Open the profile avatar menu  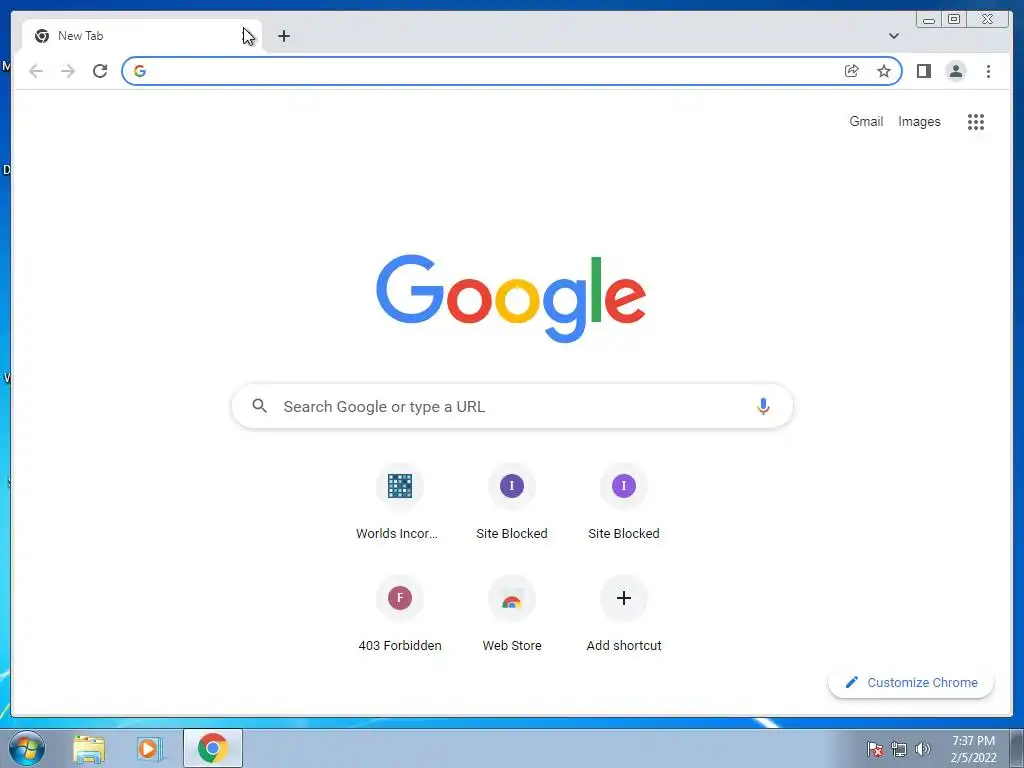[955, 71]
